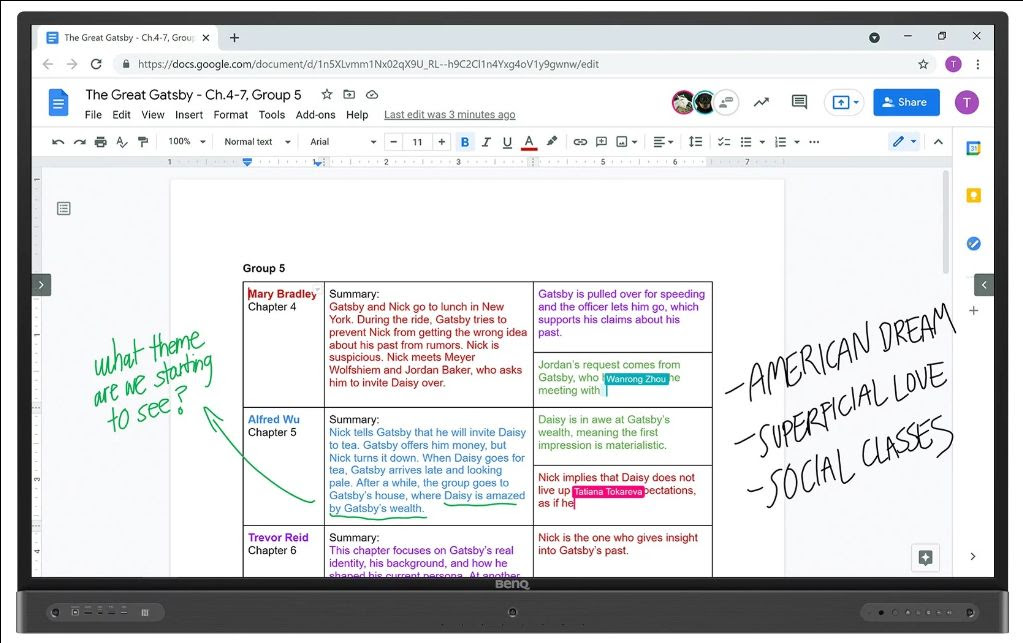1023x643 pixels.
Task: Add a comment from the toolbar icon
Action: coord(602,142)
